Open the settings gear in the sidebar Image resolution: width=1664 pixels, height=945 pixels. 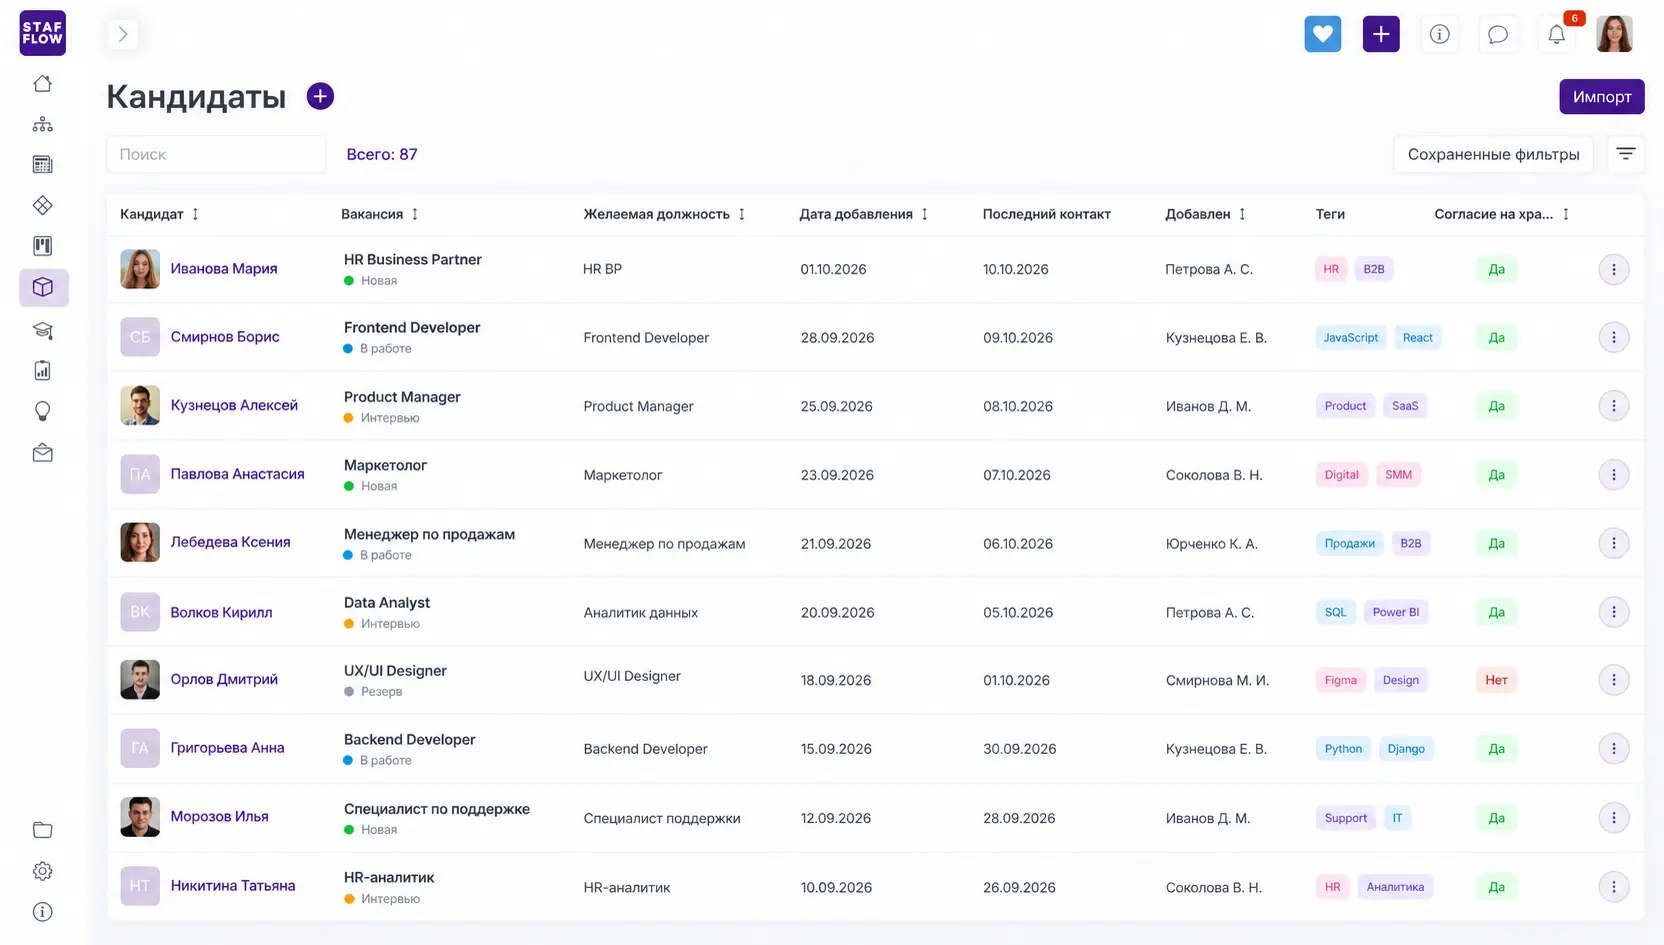click(42, 871)
